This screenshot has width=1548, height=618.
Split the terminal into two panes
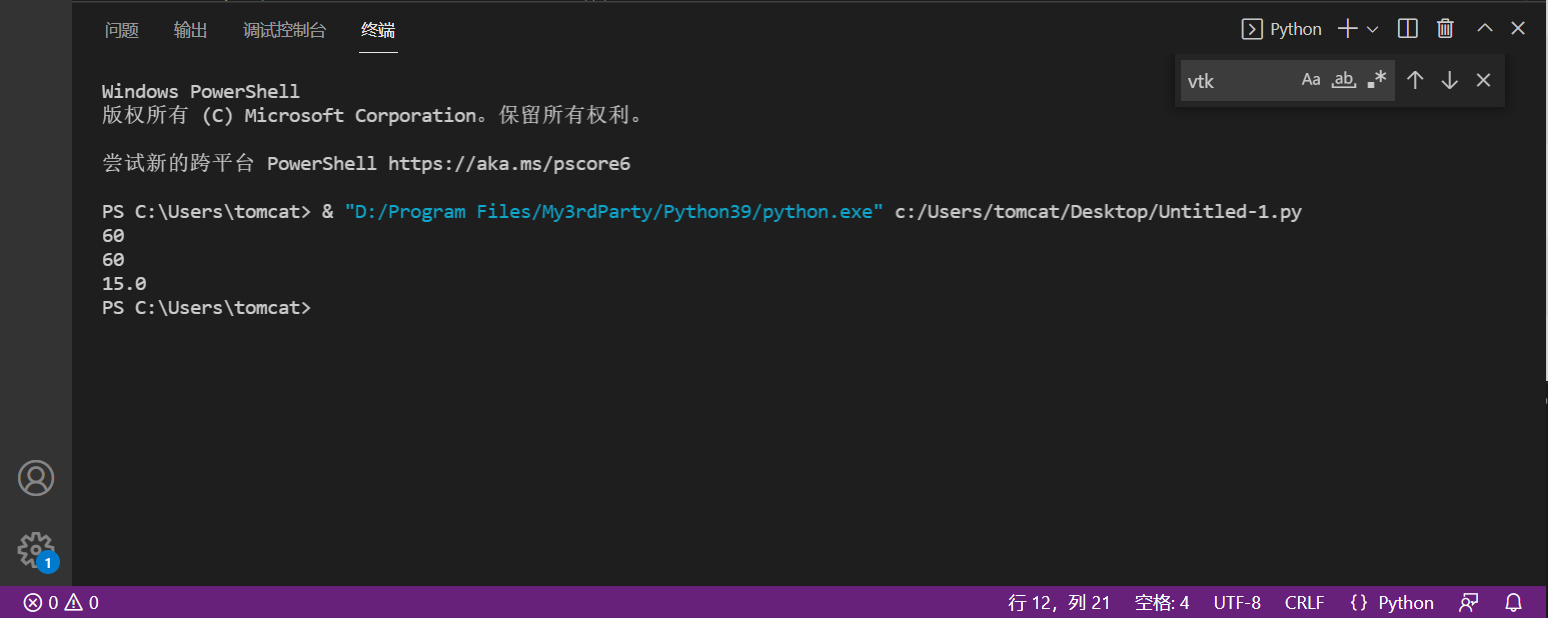click(1406, 28)
